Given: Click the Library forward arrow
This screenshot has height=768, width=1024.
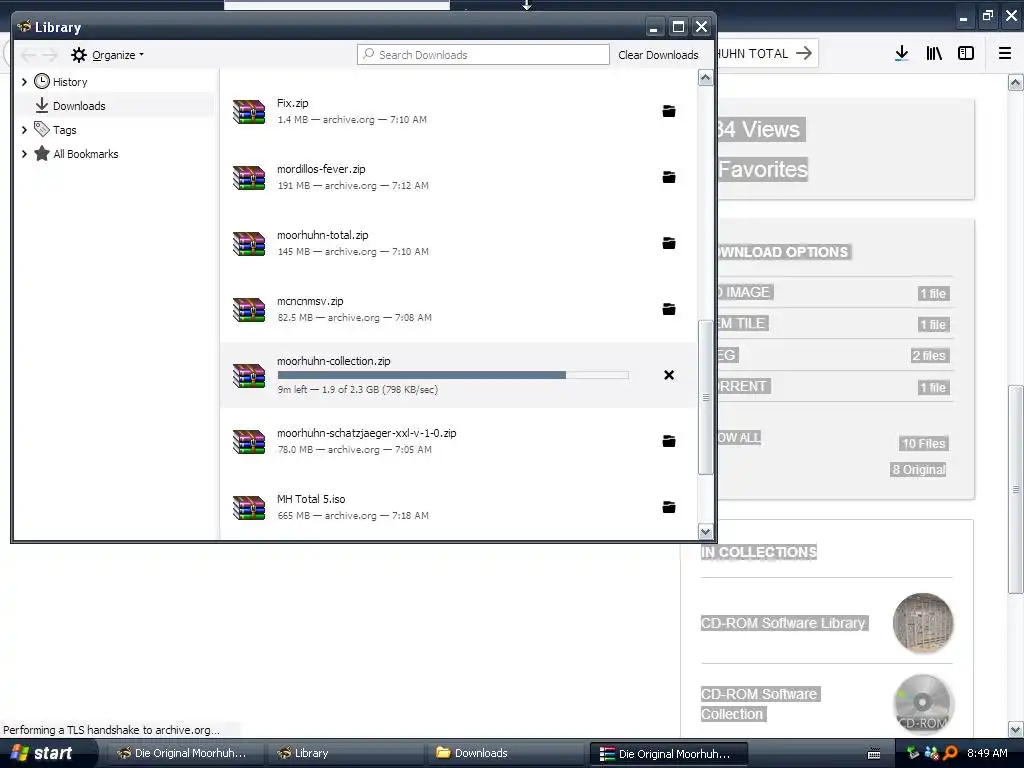Looking at the screenshot, I should point(50,55).
